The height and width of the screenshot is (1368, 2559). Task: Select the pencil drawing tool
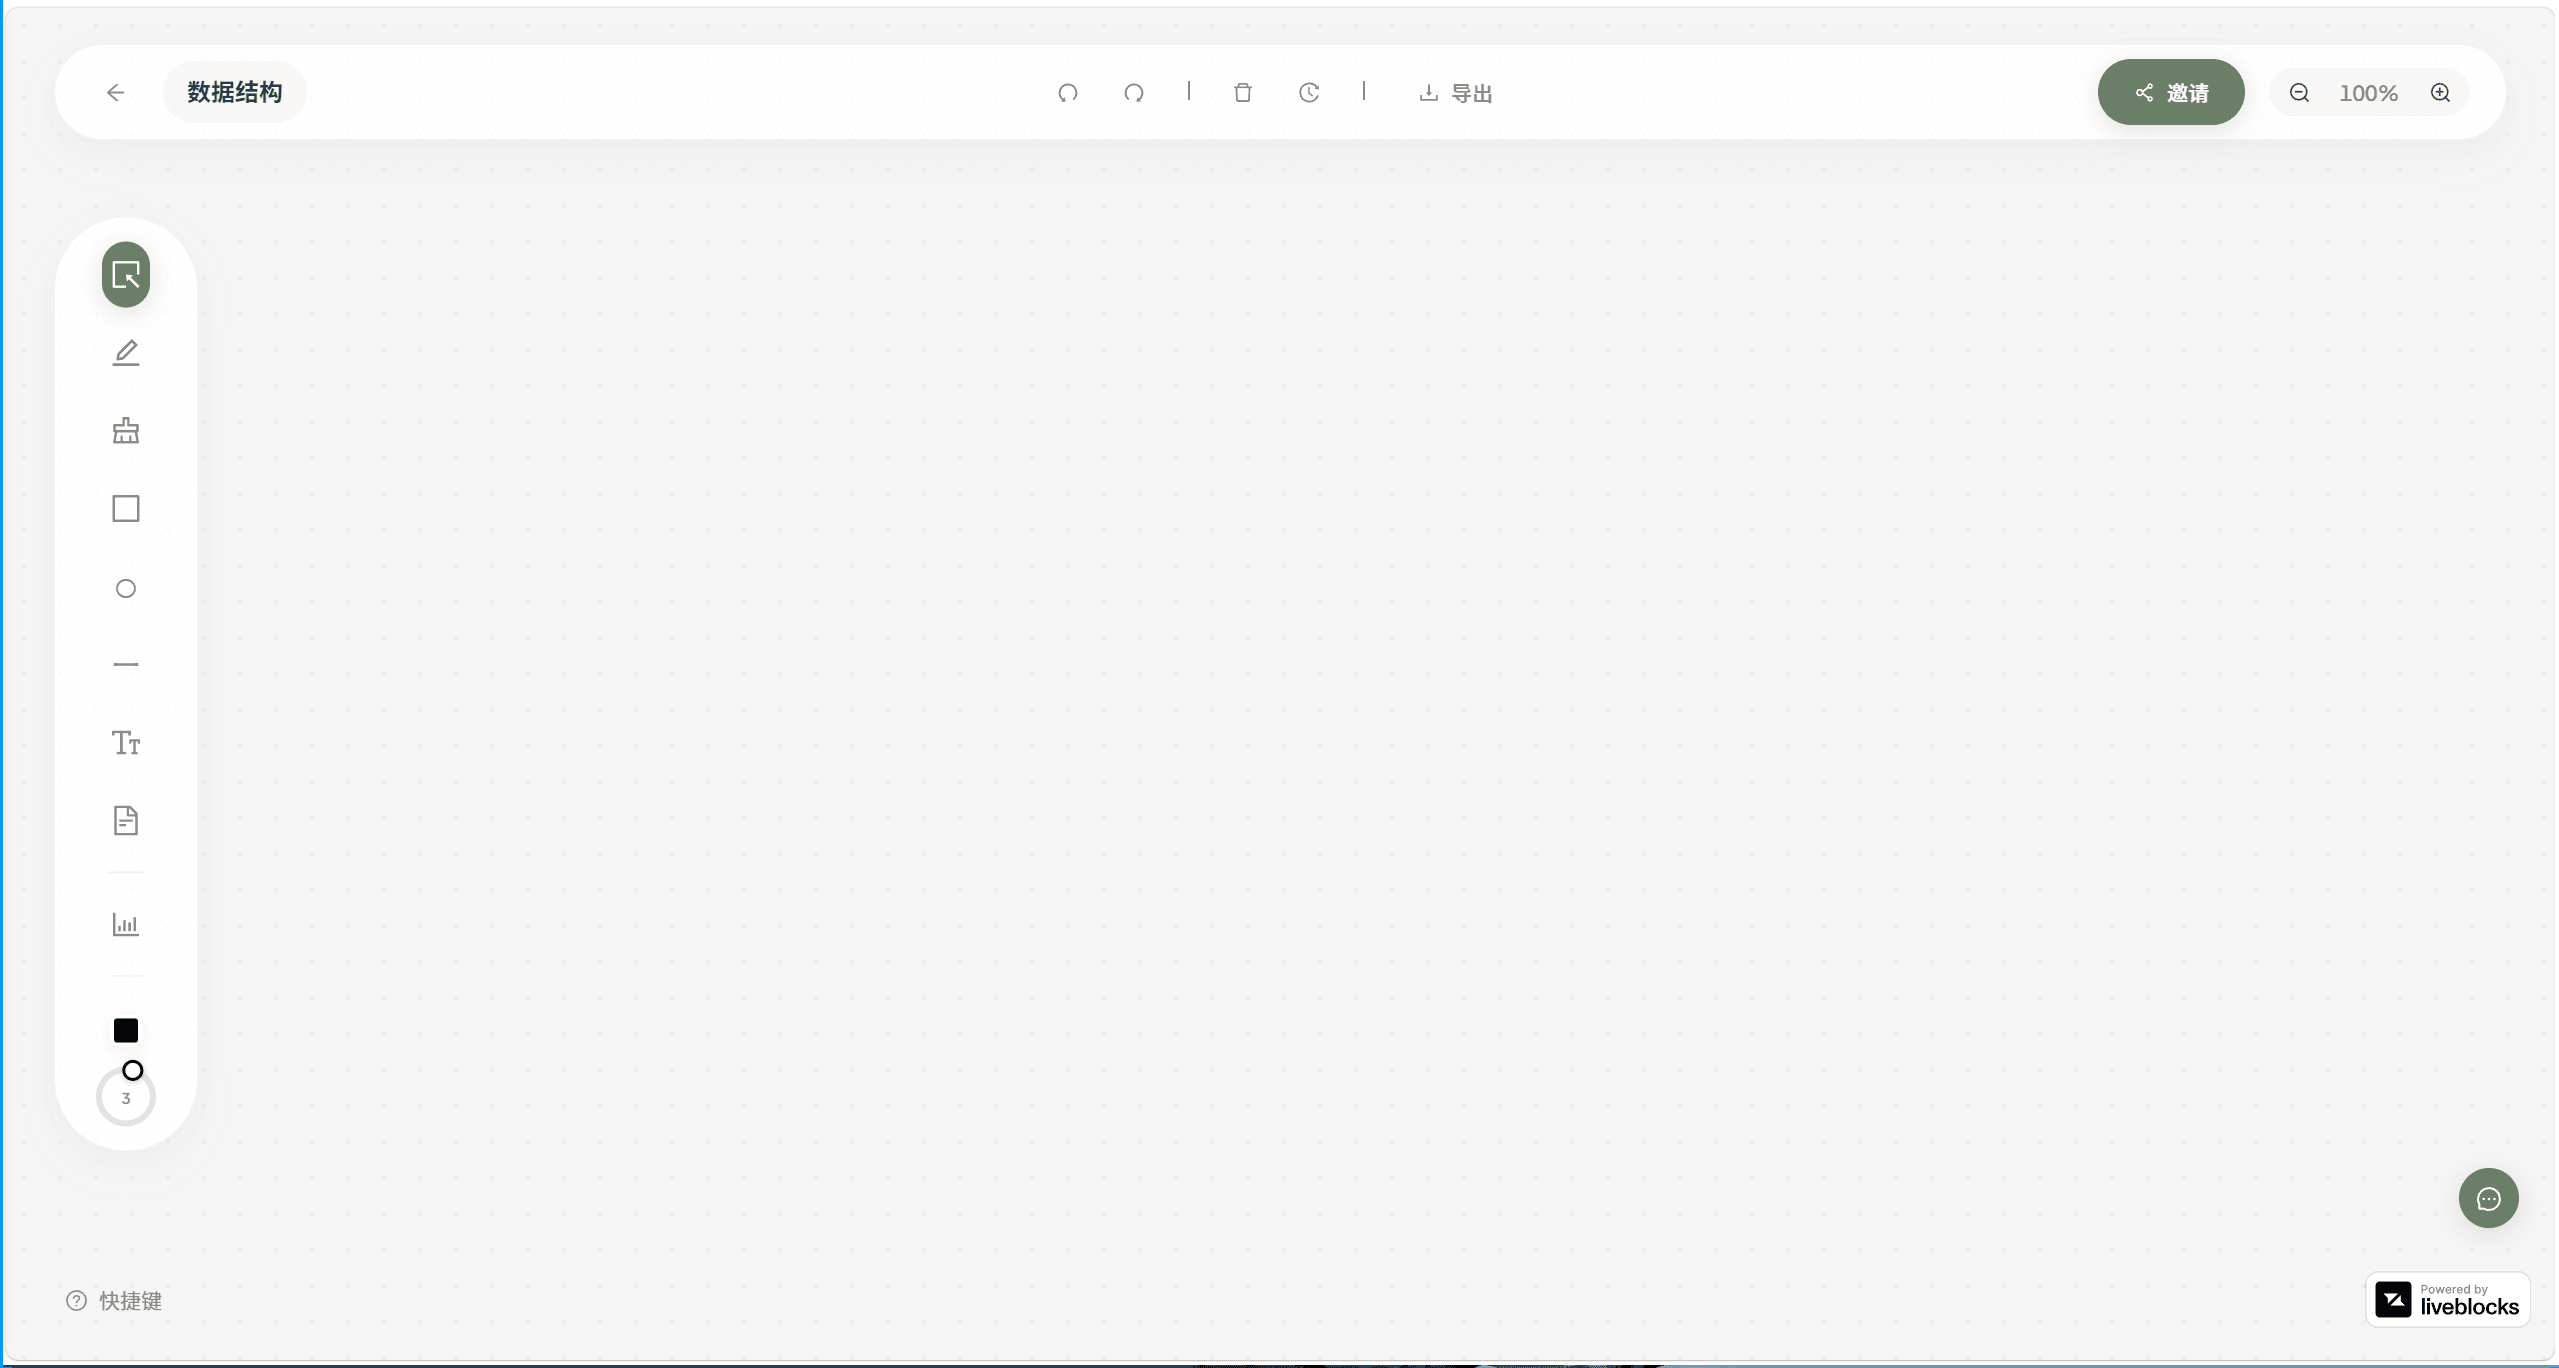coord(126,353)
